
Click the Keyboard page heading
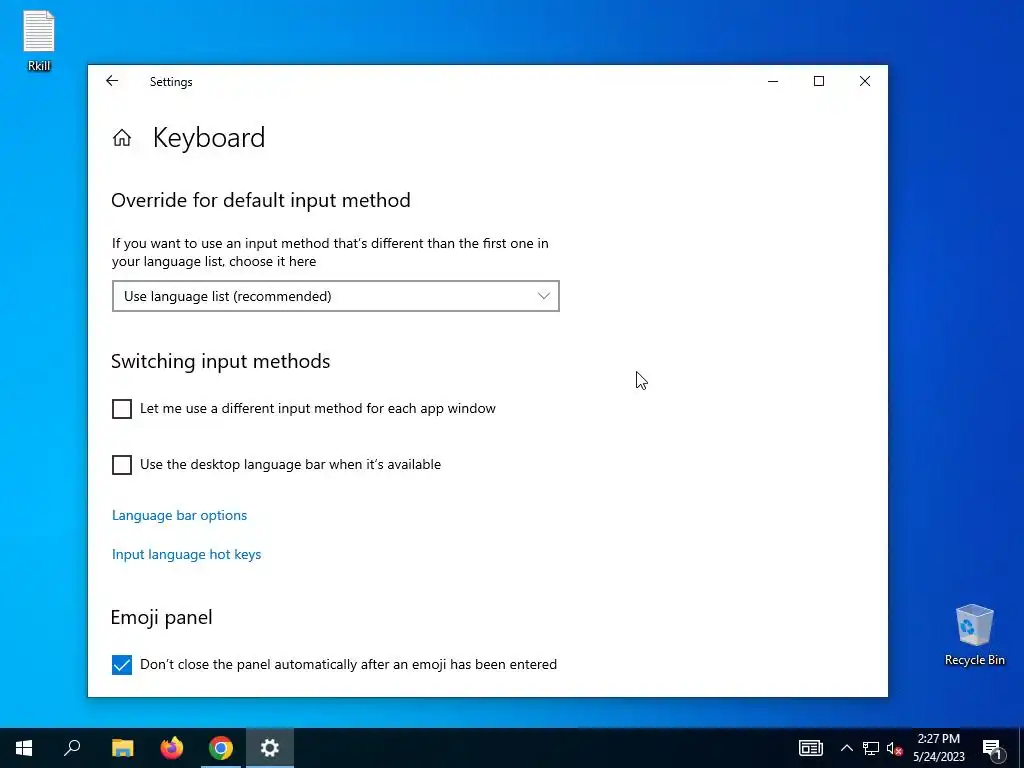[x=209, y=138]
